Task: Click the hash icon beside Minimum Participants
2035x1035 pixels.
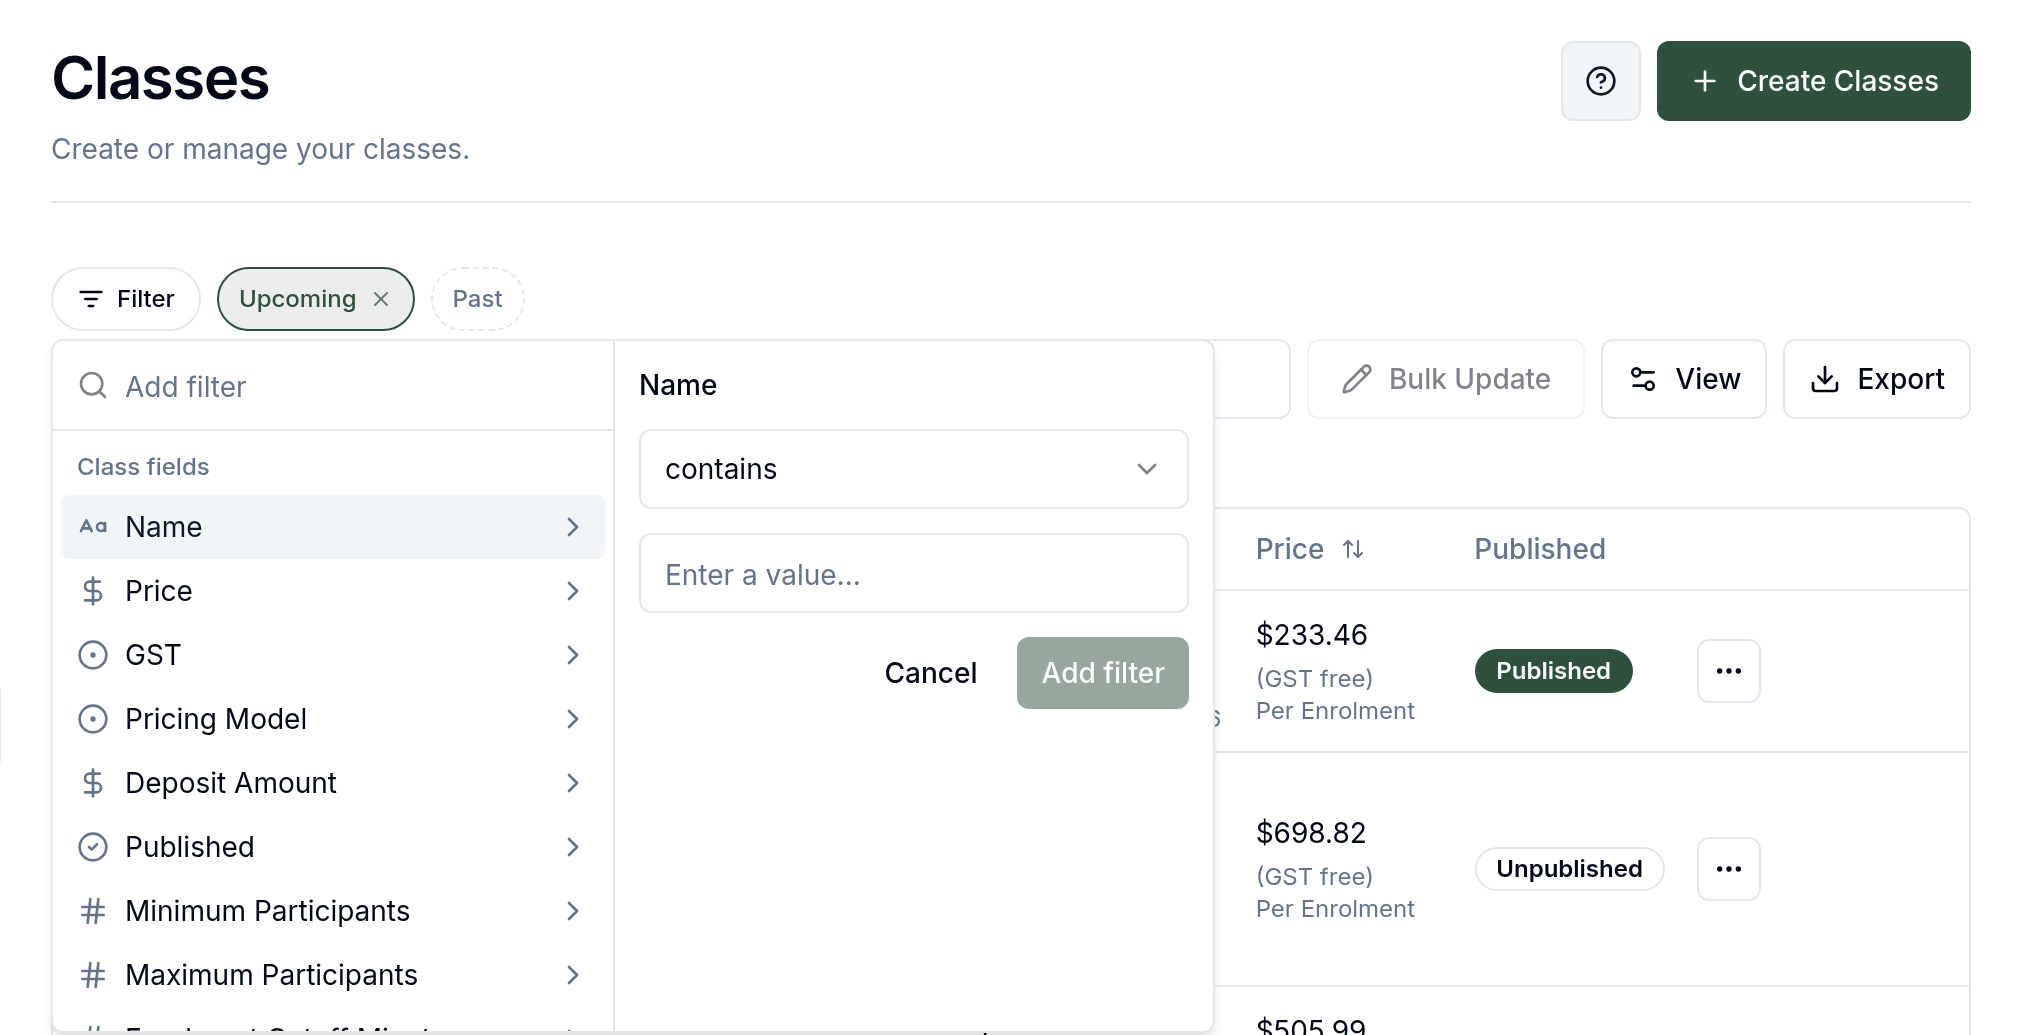Action: (93, 911)
